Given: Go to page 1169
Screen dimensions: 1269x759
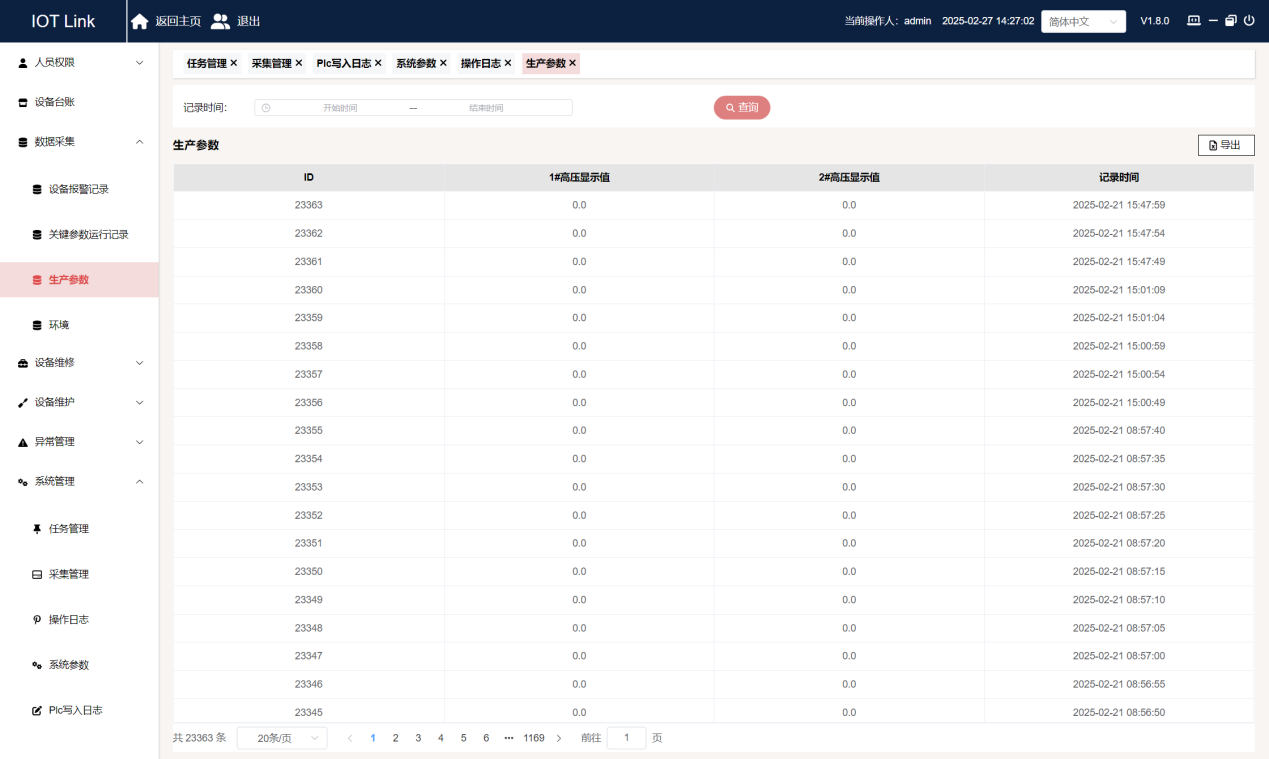Looking at the screenshot, I should click(x=534, y=738).
